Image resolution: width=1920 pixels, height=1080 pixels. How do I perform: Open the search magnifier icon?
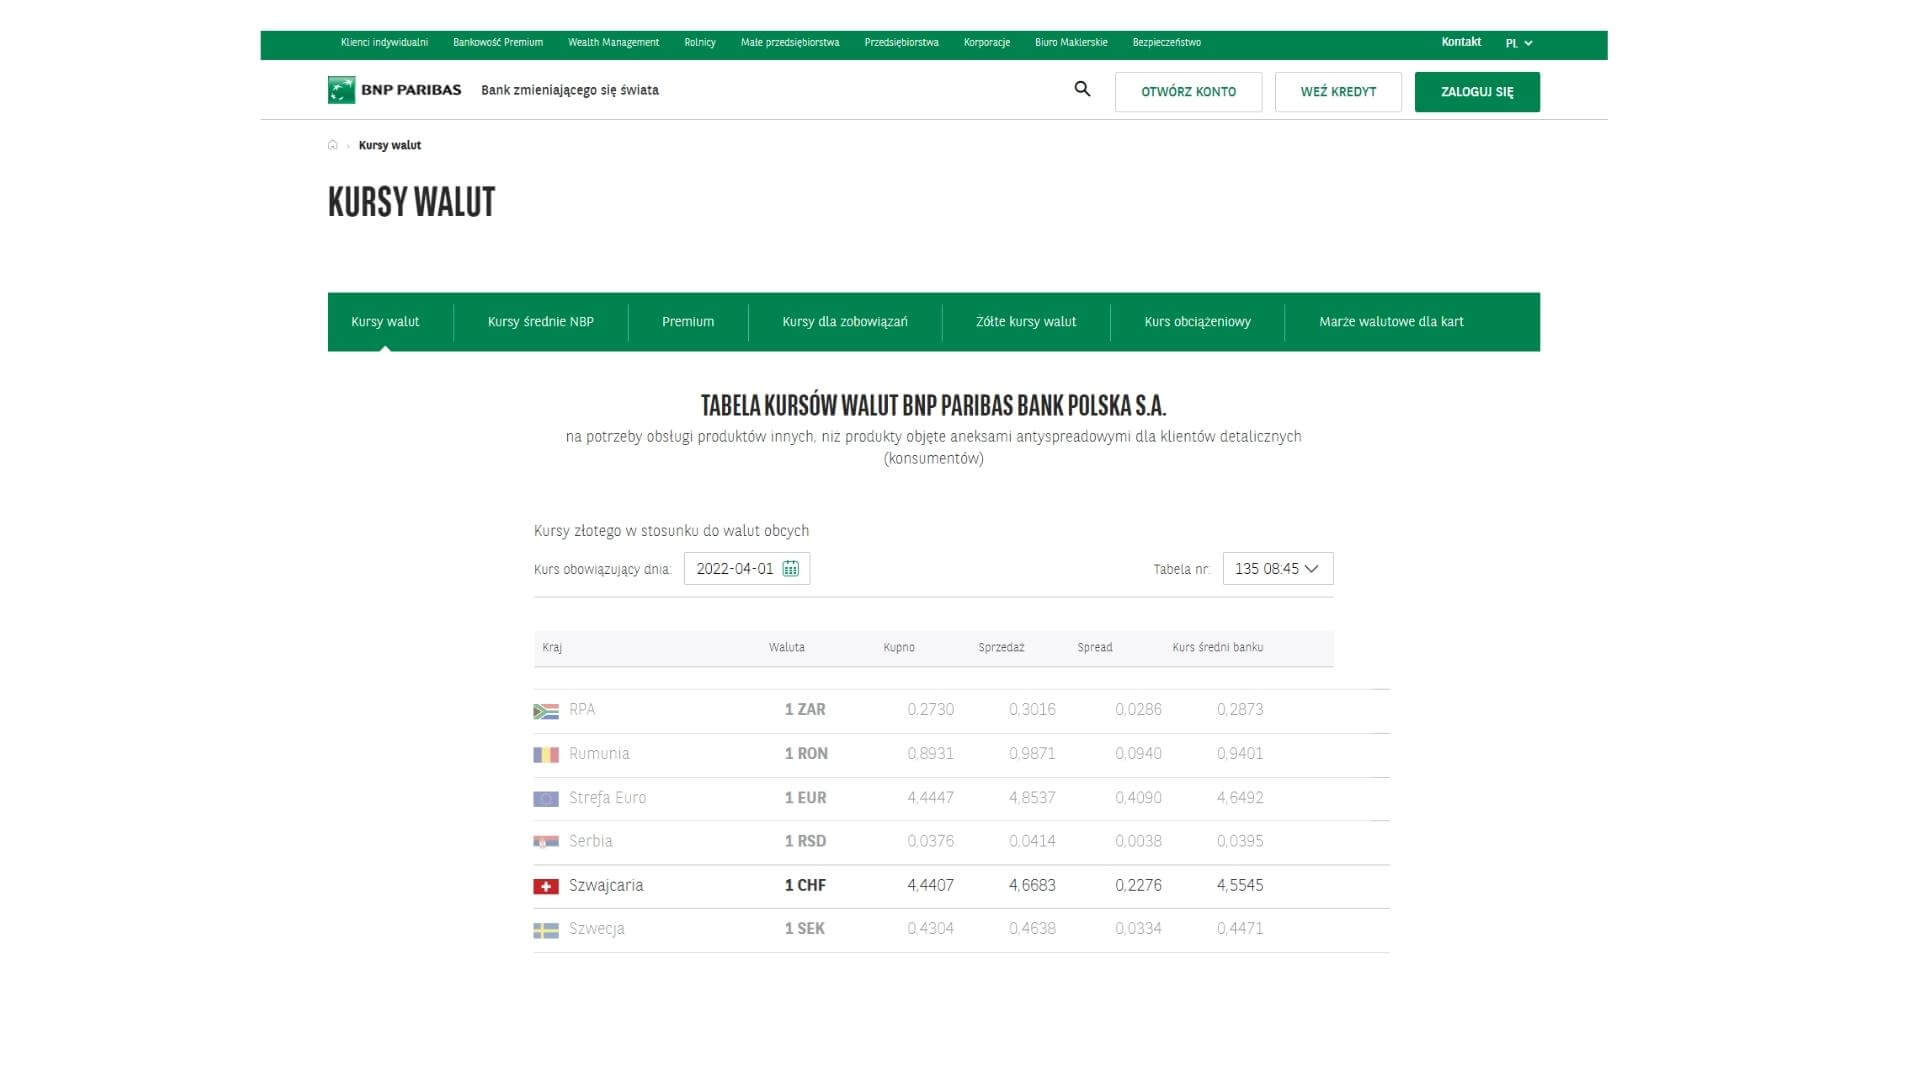tap(1082, 89)
